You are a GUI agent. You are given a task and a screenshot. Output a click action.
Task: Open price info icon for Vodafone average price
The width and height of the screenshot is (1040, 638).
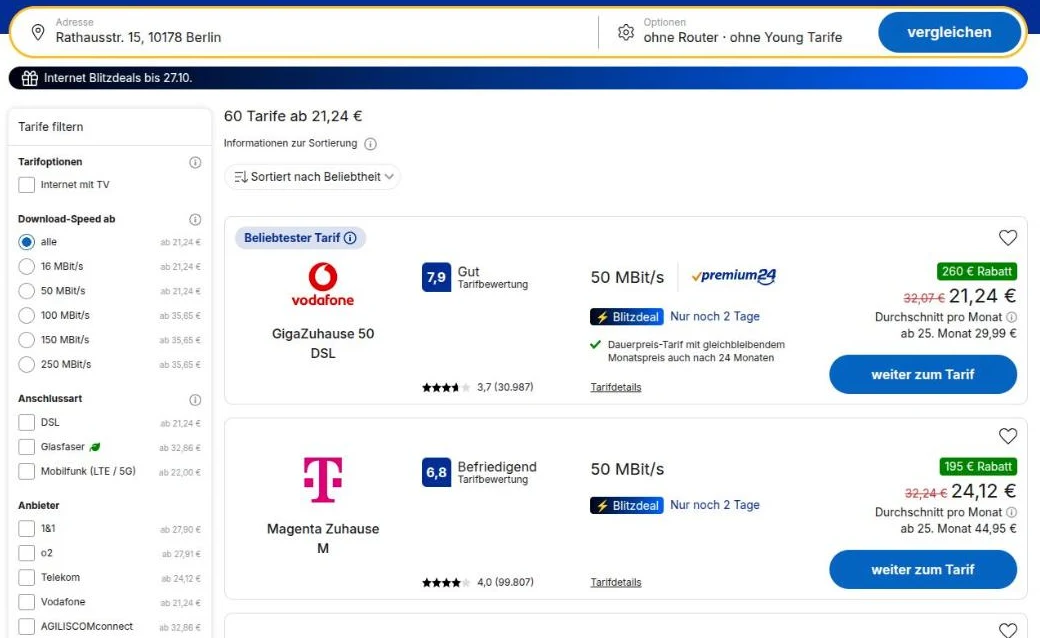pos(1011,317)
